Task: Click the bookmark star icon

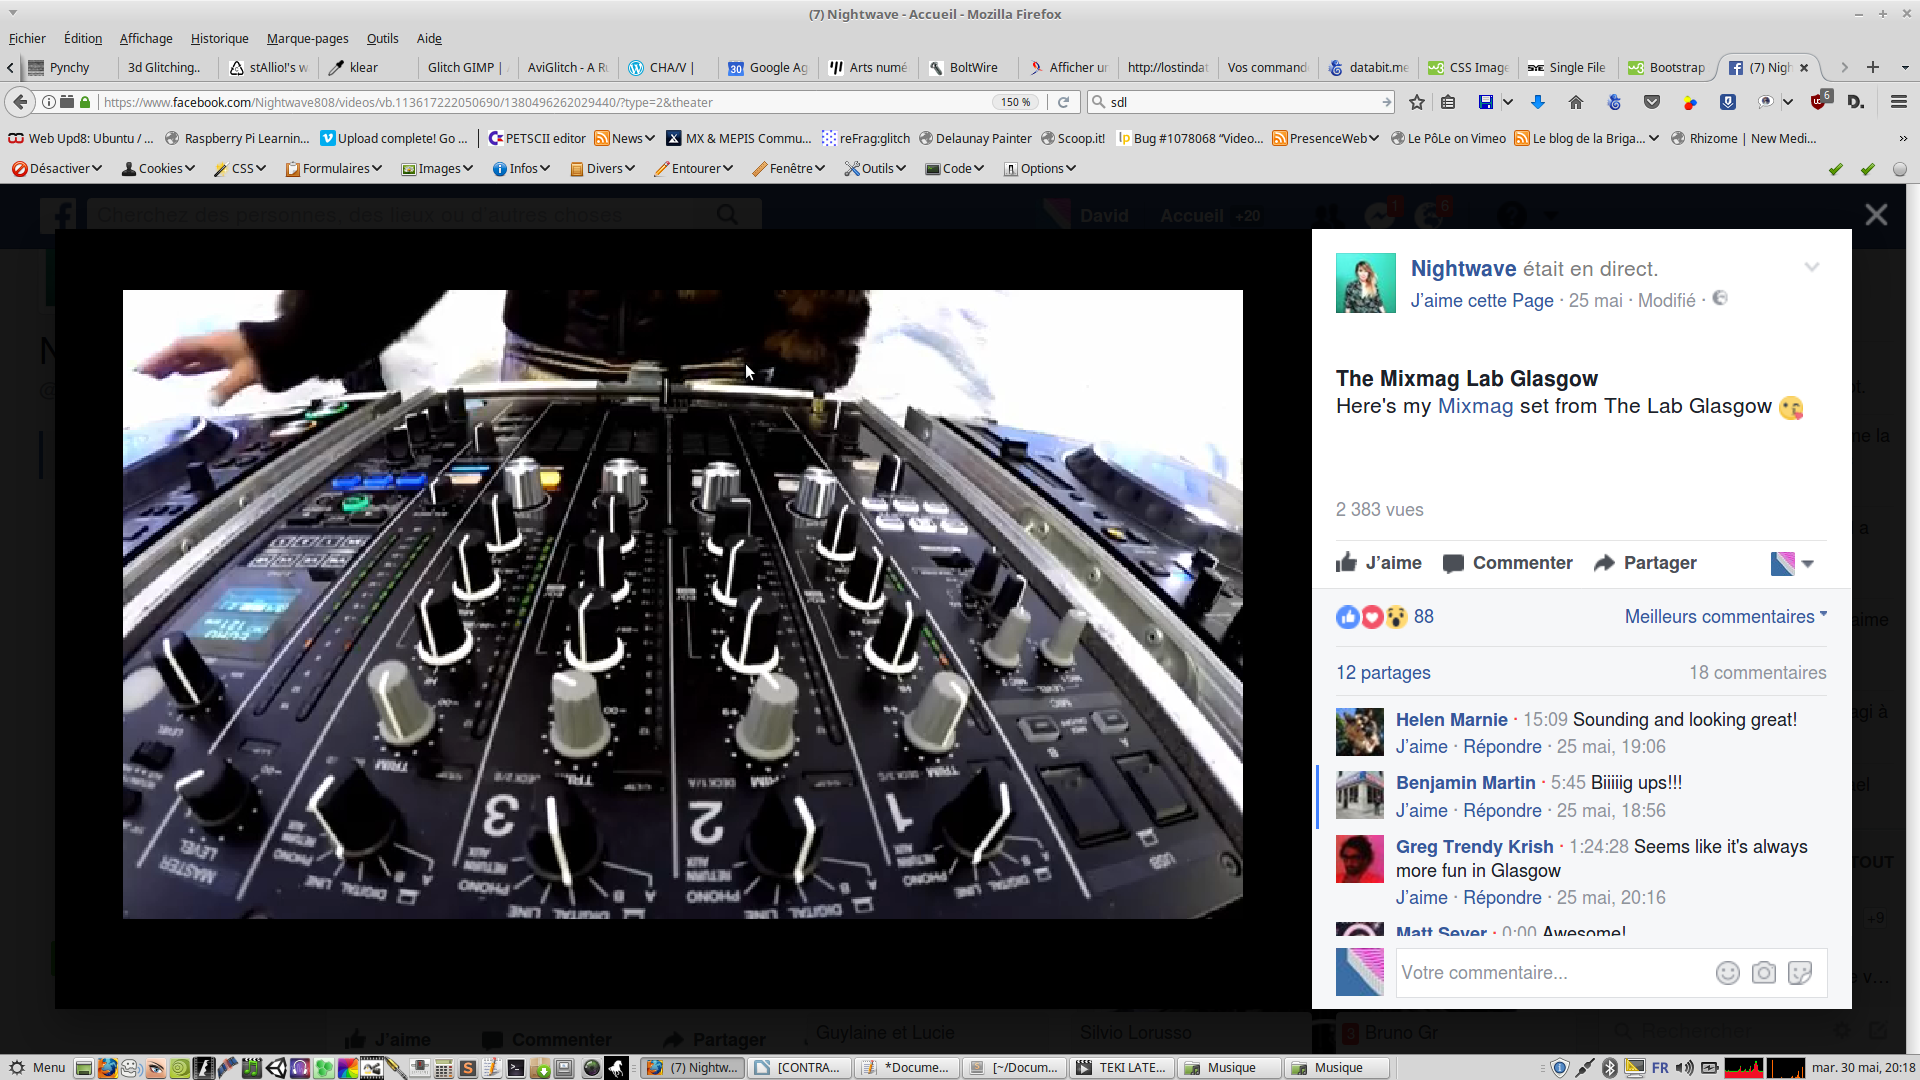Action: tap(1416, 102)
